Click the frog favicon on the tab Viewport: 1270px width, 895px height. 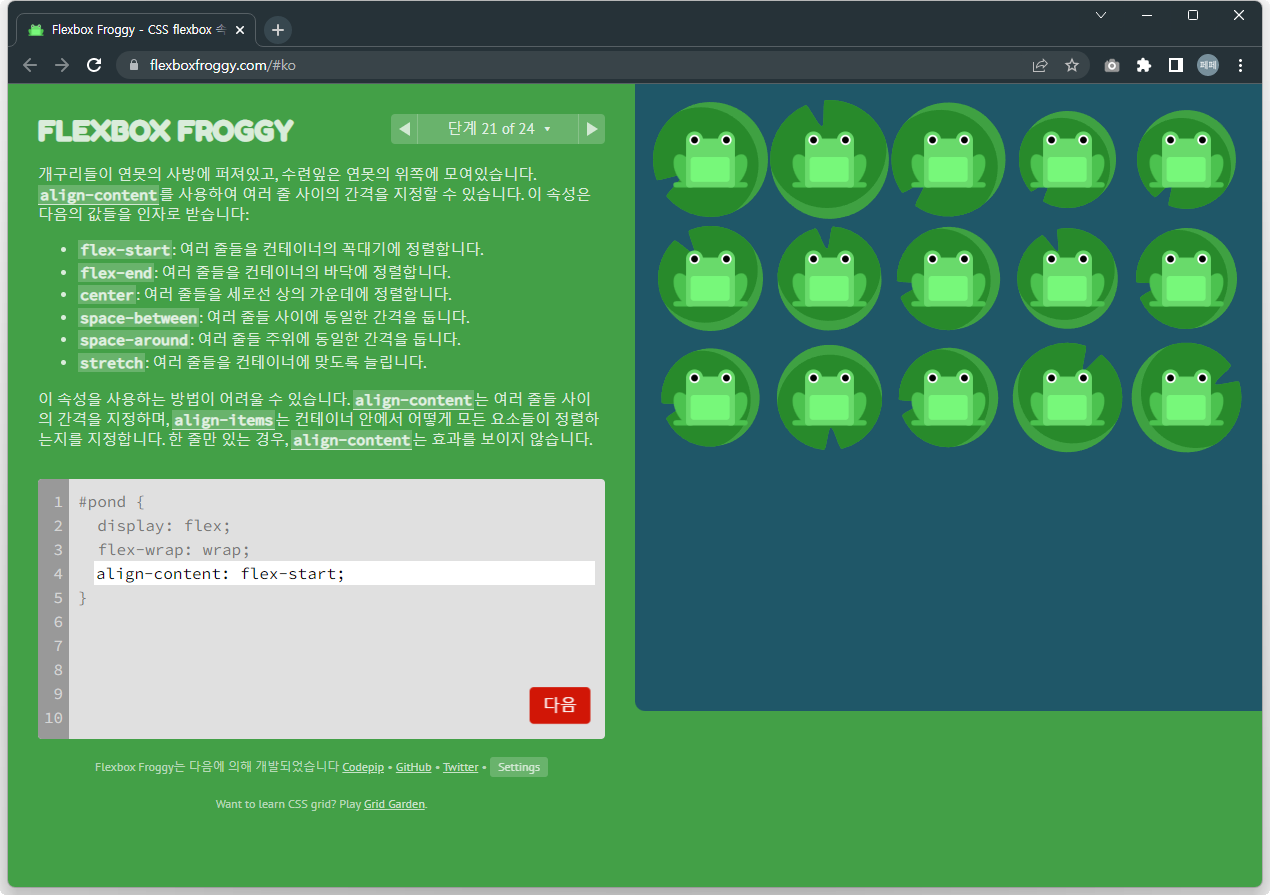pyautogui.click(x=36, y=30)
